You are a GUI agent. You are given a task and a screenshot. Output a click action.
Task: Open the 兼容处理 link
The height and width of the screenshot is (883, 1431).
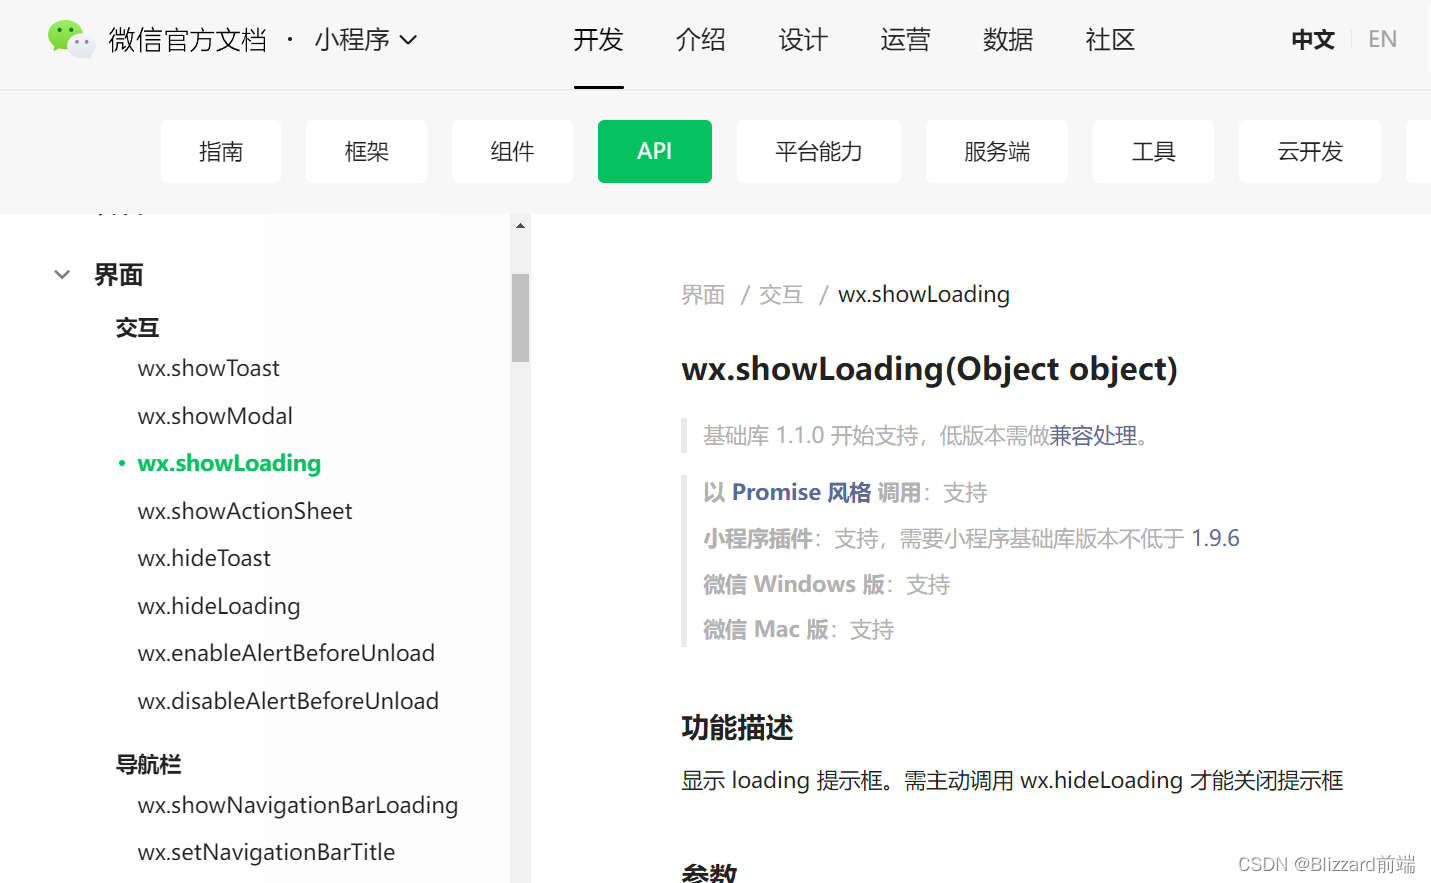(x=1093, y=436)
